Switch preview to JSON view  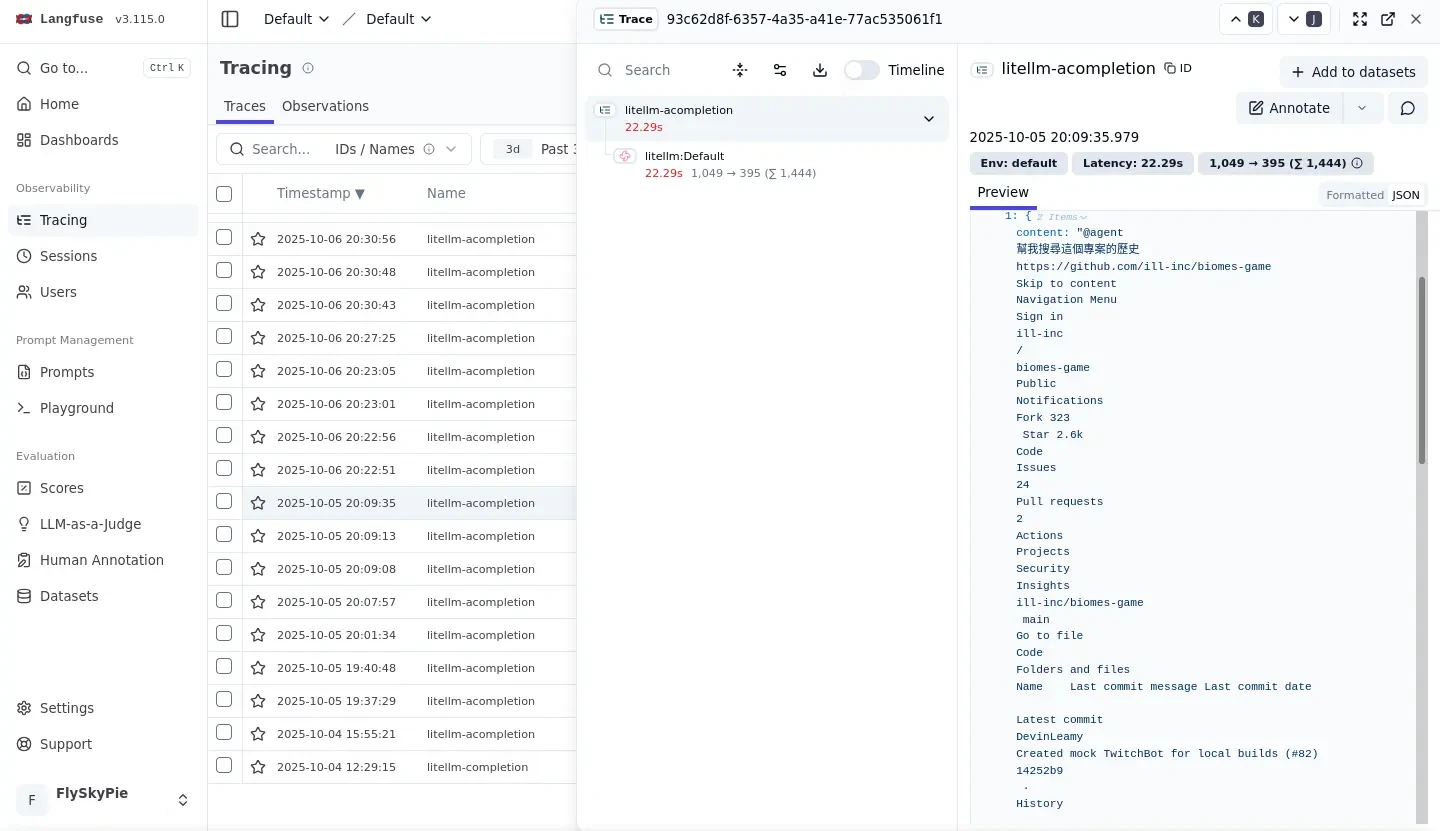[x=1405, y=195]
